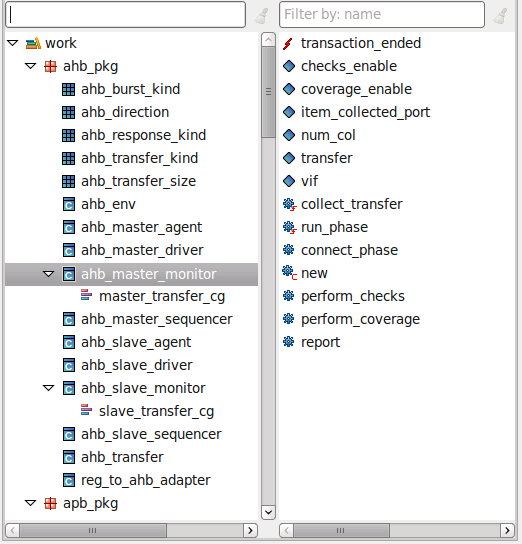Click the members horizontal scrollbar right arrow

(507, 530)
